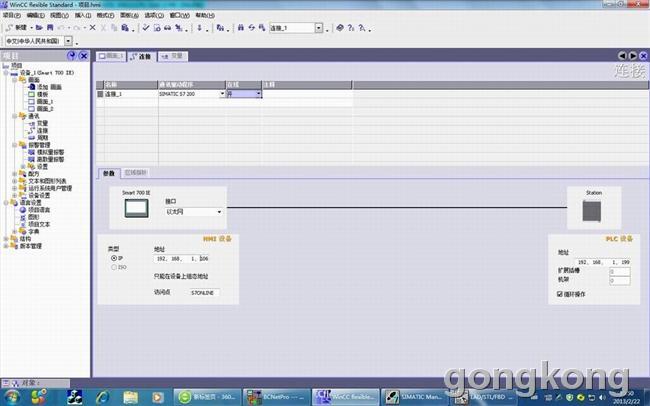Open the 窗口 (Window) menu

click(179, 15)
